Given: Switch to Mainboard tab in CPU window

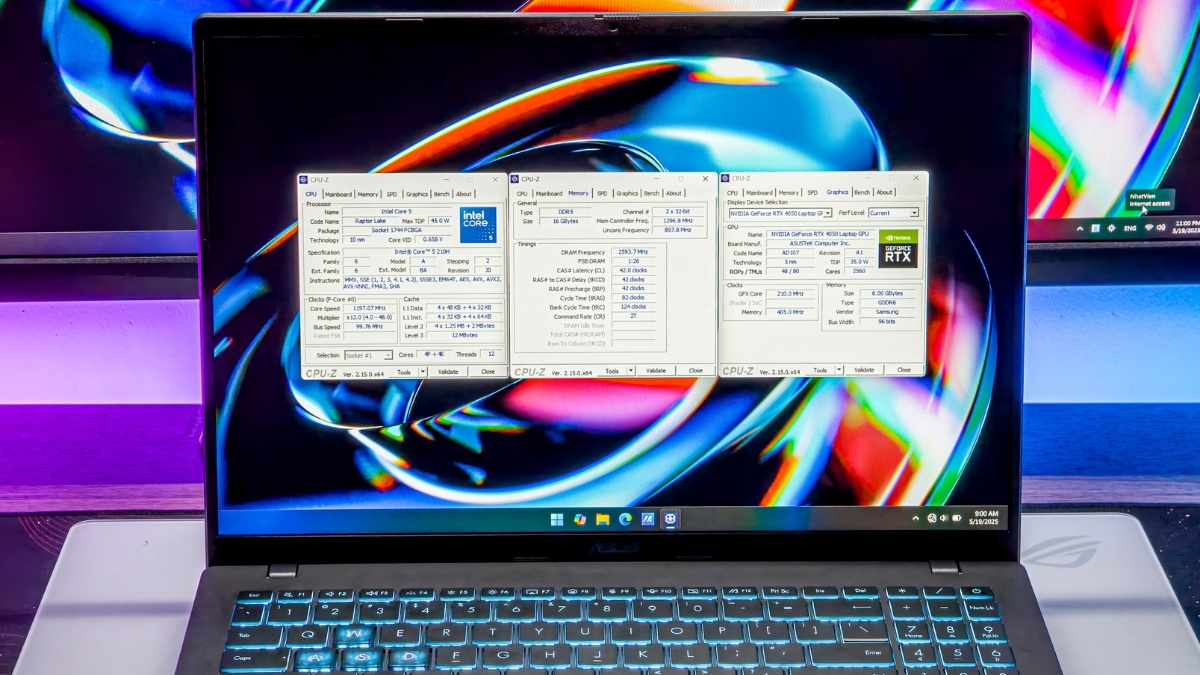Looking at the screenshot, I should tap(338, 194).
